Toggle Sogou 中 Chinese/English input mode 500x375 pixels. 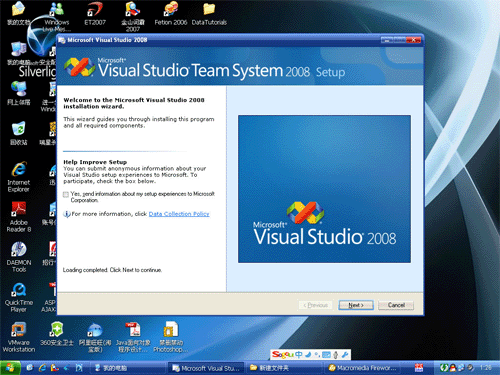click(x=299, y=355)
